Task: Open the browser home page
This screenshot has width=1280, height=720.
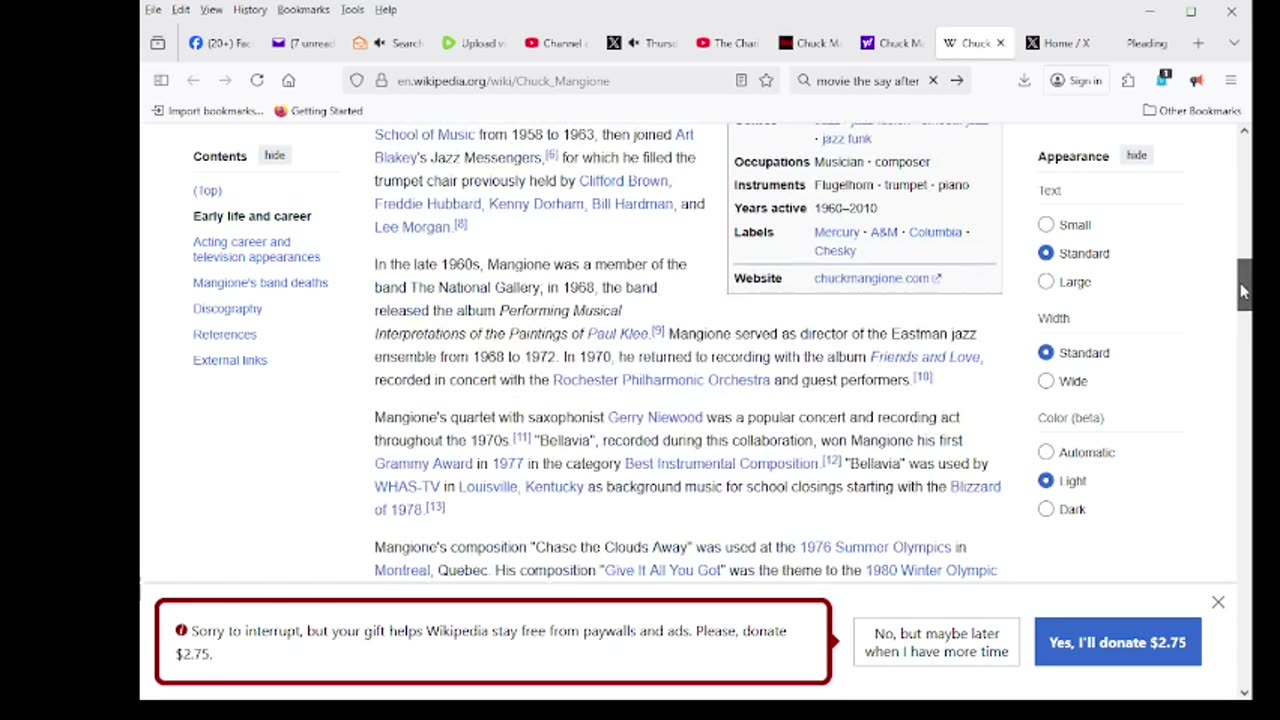Action: (x=289, y=80)
